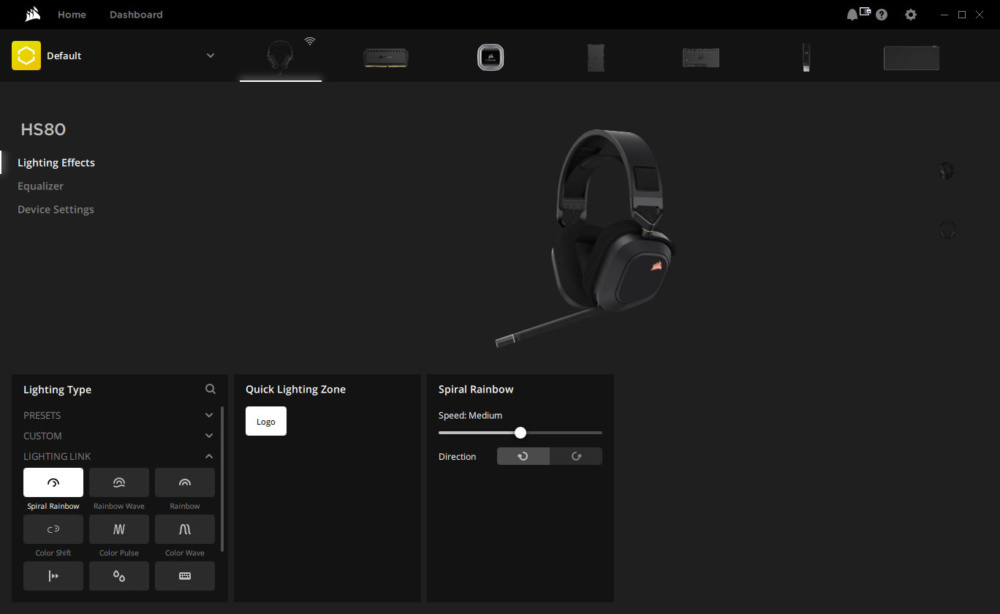Expand the PRESETS section chevron

(209, 415)
